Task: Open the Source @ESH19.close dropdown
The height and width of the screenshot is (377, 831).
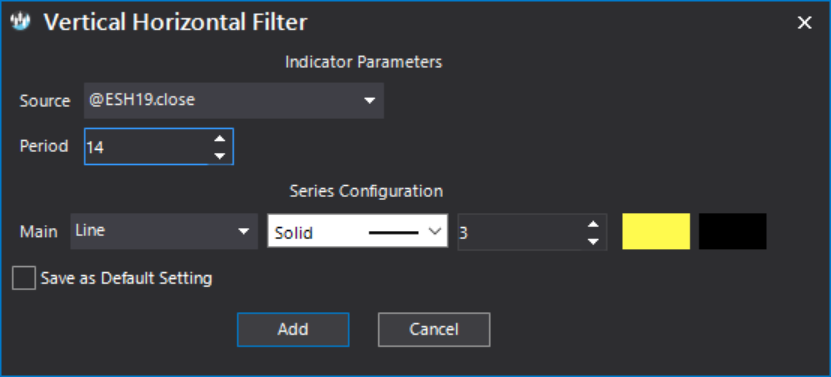Action: tap(234, 100)
